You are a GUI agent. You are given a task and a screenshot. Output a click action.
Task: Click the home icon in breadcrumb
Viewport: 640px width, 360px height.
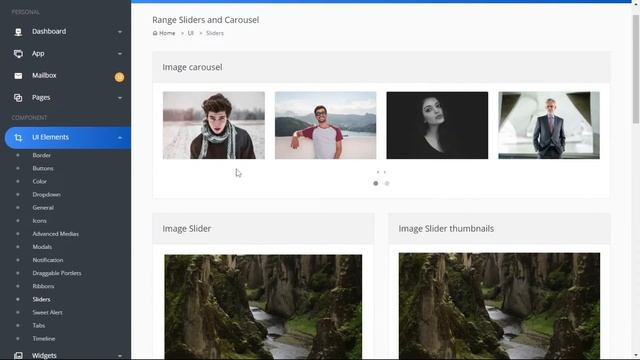(x=155, y=33)
